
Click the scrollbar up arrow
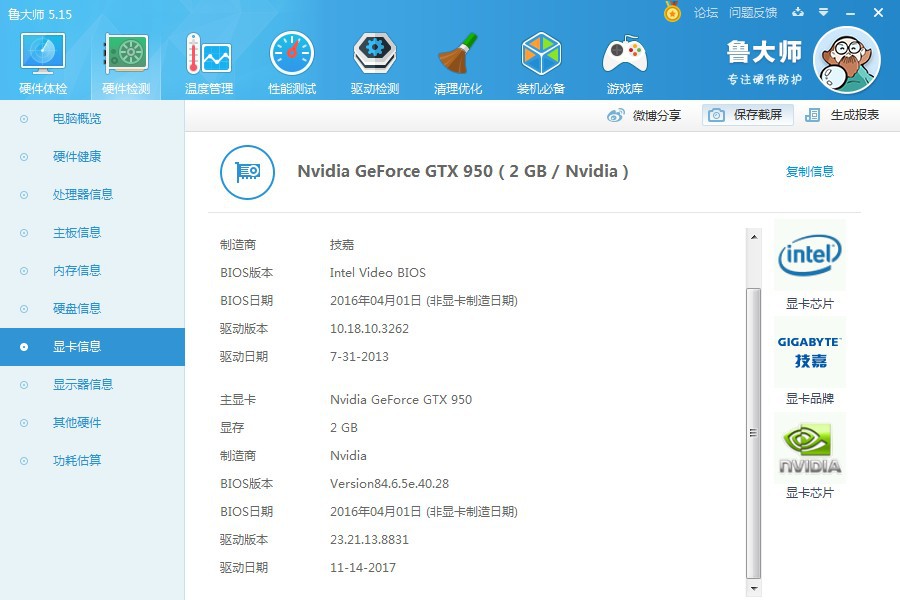click(x=754, y=237)
